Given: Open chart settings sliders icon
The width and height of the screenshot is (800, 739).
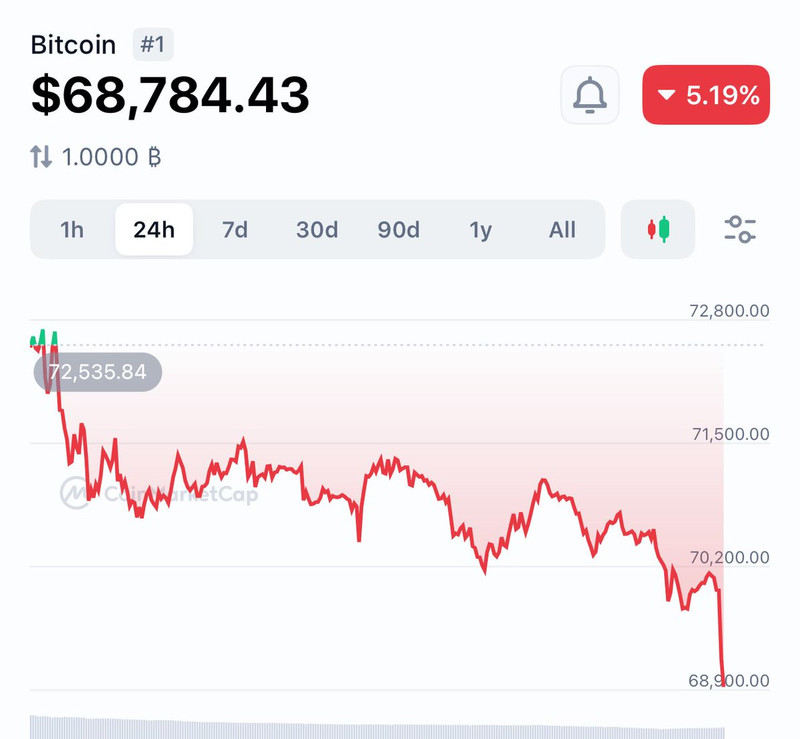Looking at the screenshot, I should pos(740,229).
